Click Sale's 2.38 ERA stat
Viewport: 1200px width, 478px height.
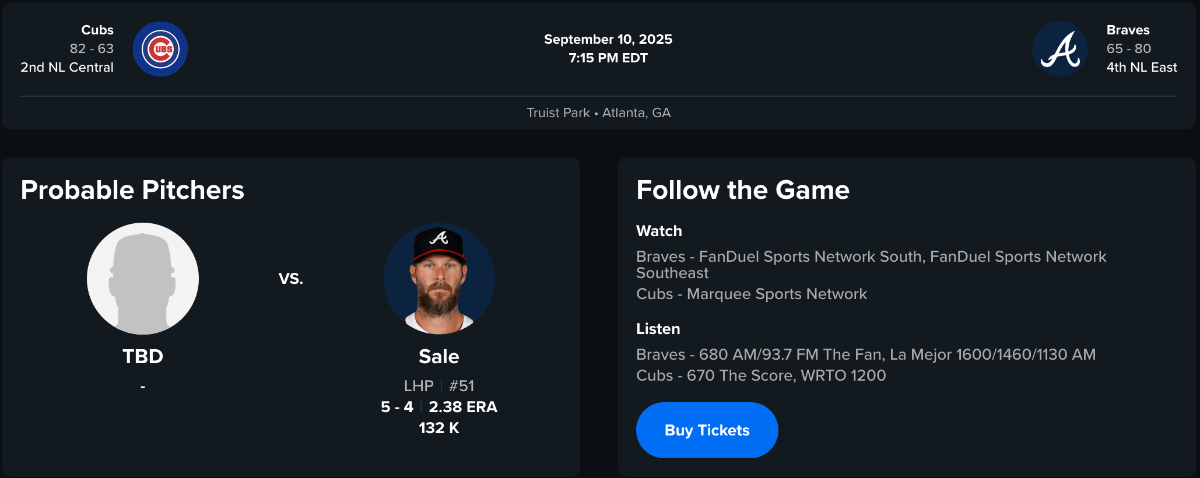(463, 407)
